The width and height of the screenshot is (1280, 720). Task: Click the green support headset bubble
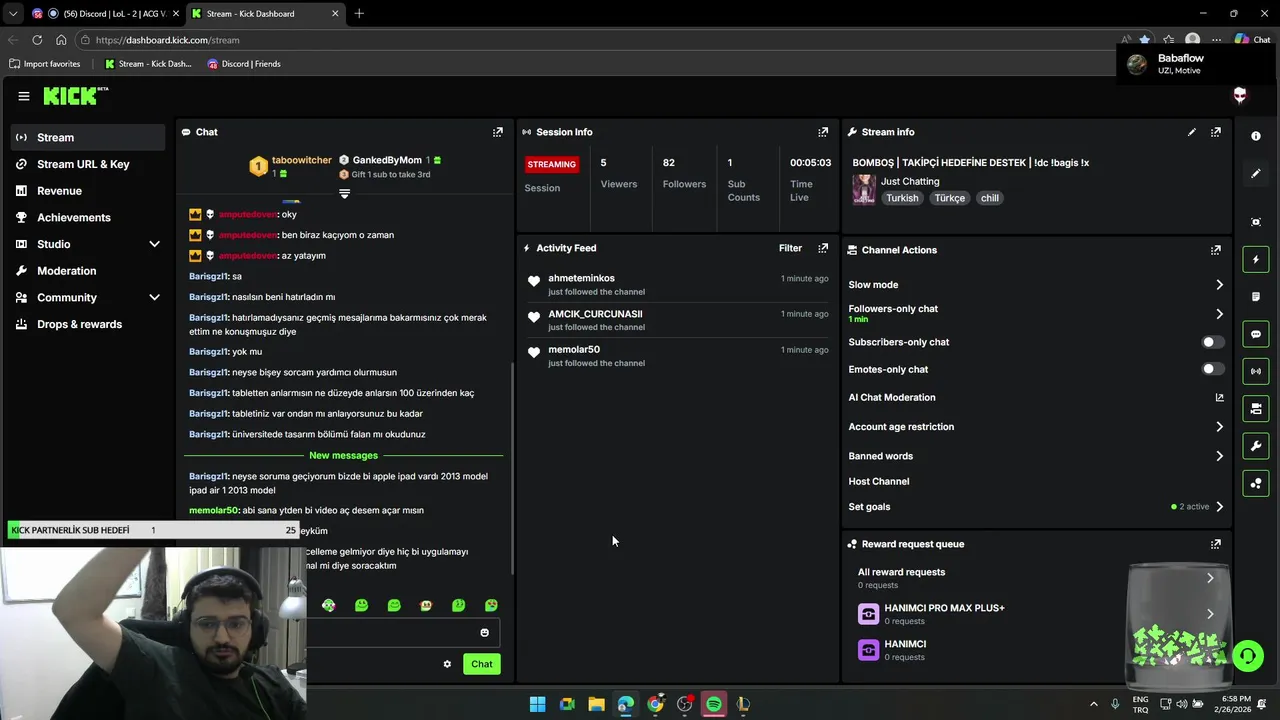pyautogui.click(x=1248, y=656)
